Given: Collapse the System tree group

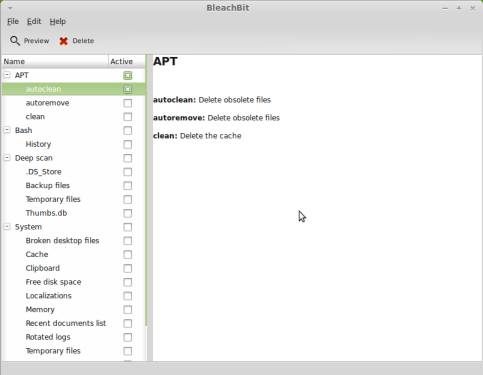Looking at the screenshot, I should 7,227.
